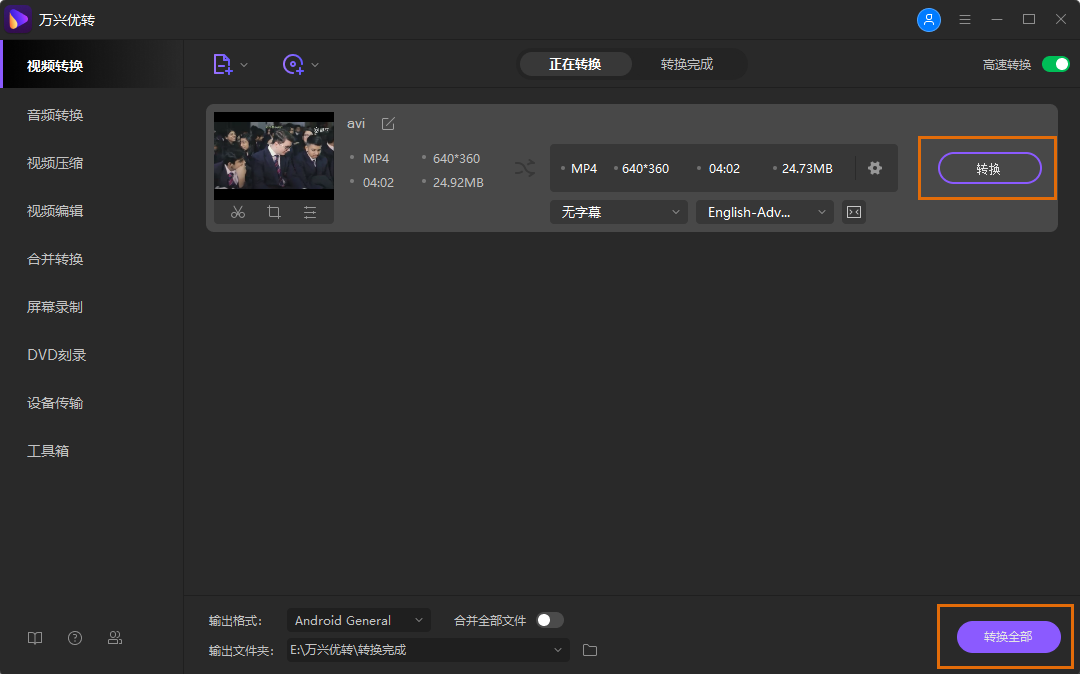Screen dimensions: 1080x674
Task: Open 工具箱 in sidebar
Action: coord(48,451)
